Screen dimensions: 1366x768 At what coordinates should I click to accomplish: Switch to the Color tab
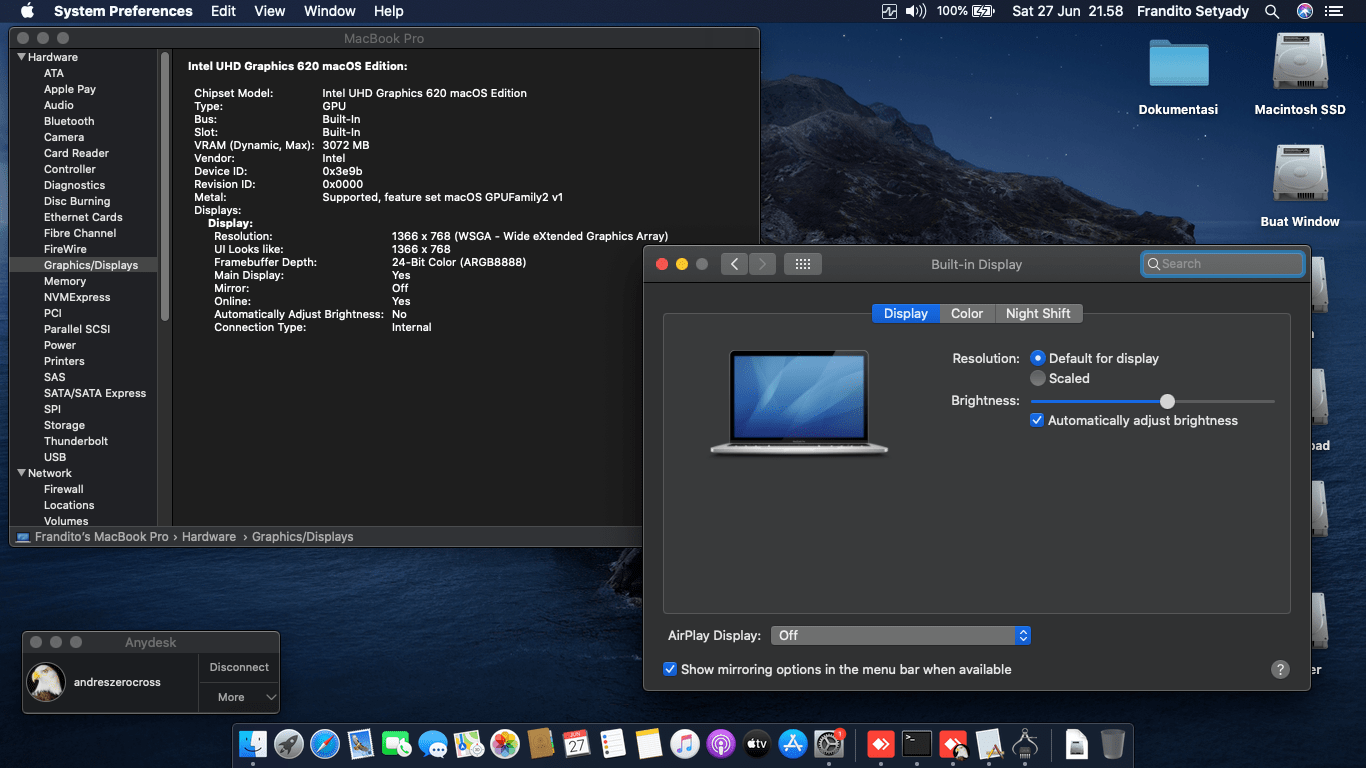point(967,313)
